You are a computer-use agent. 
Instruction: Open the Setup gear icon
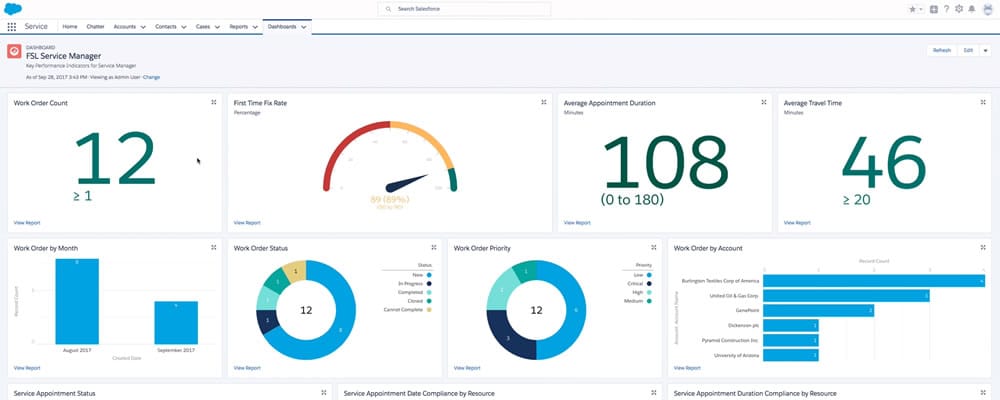point(959,9)
